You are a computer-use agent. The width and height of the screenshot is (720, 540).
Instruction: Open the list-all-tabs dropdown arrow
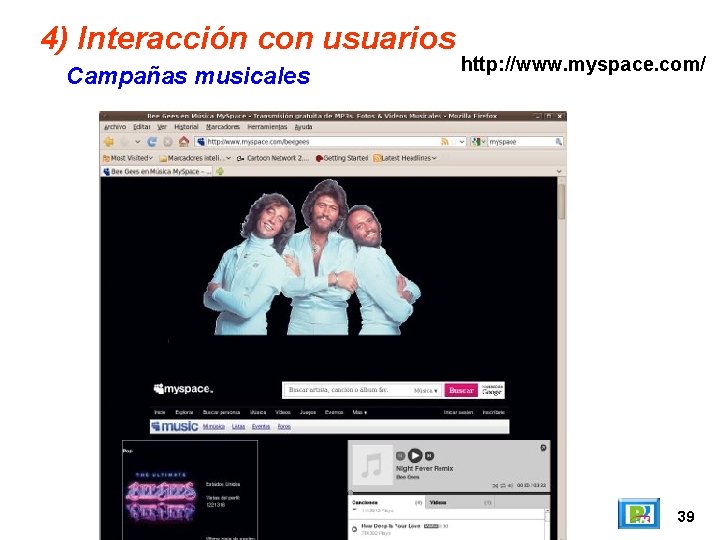pyautogui.click(x=559, y=171)
